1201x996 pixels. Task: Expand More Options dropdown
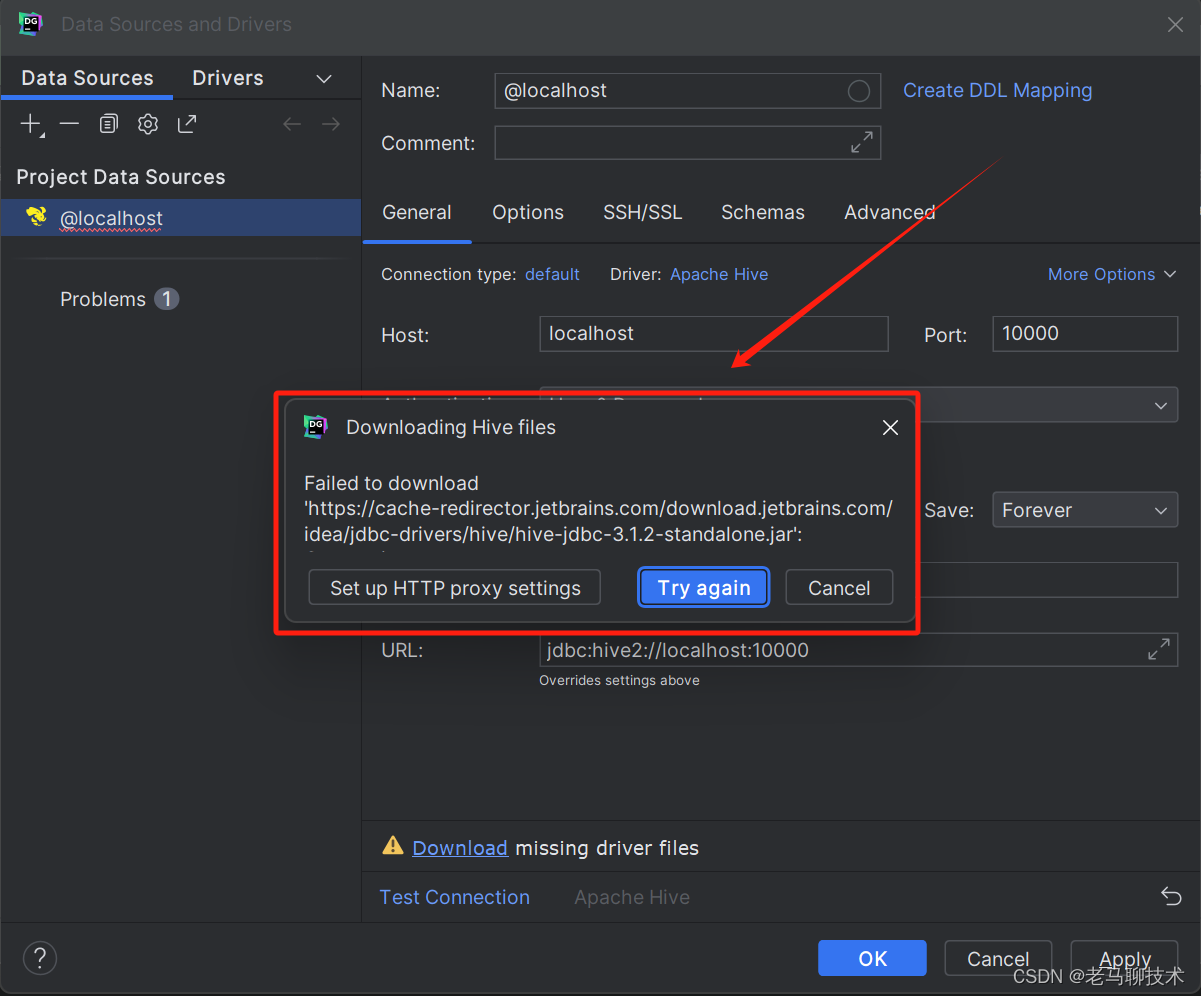(x=1112, y=274)
